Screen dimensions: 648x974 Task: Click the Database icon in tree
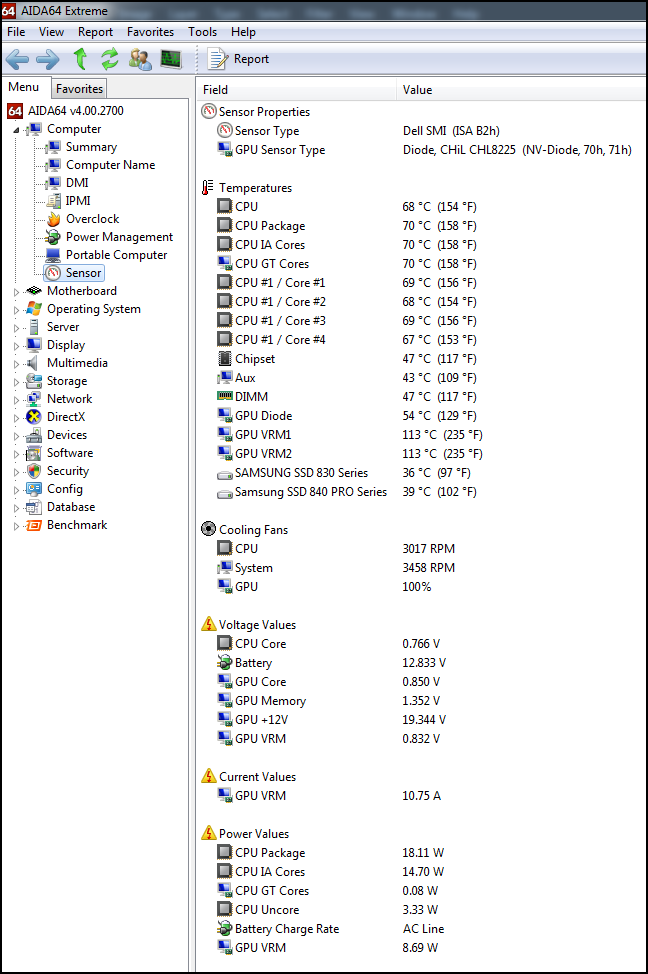pyautogui.click(x=34, y=507)
